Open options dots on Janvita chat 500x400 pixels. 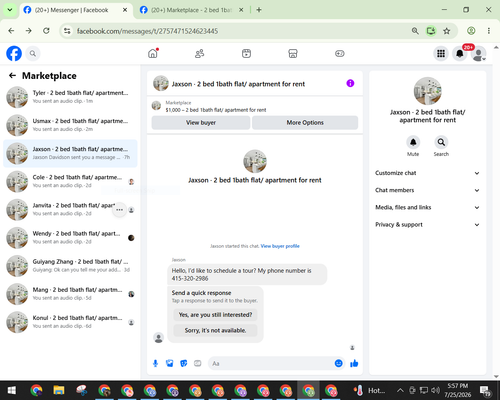click(119, 210)
